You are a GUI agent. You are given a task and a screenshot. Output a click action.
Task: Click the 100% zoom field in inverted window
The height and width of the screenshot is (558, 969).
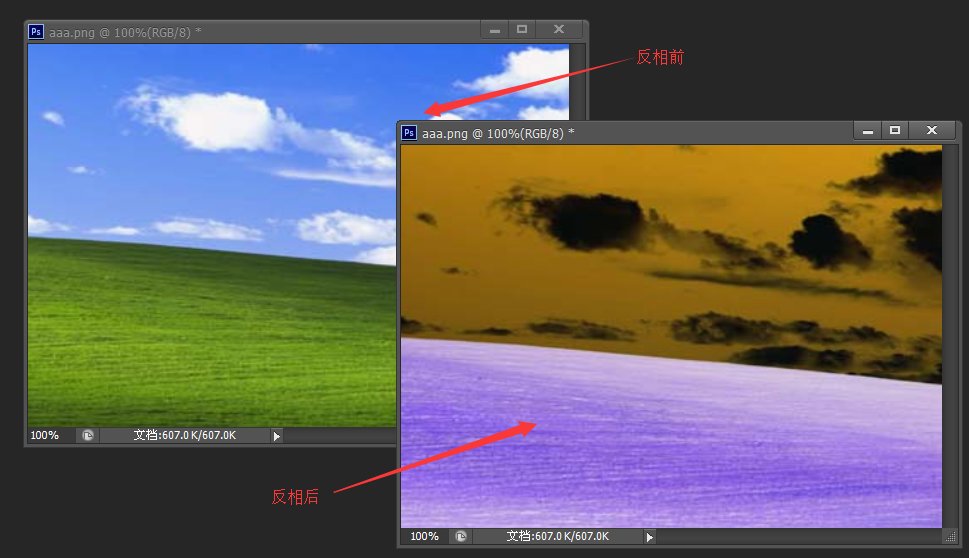(425, 536)
